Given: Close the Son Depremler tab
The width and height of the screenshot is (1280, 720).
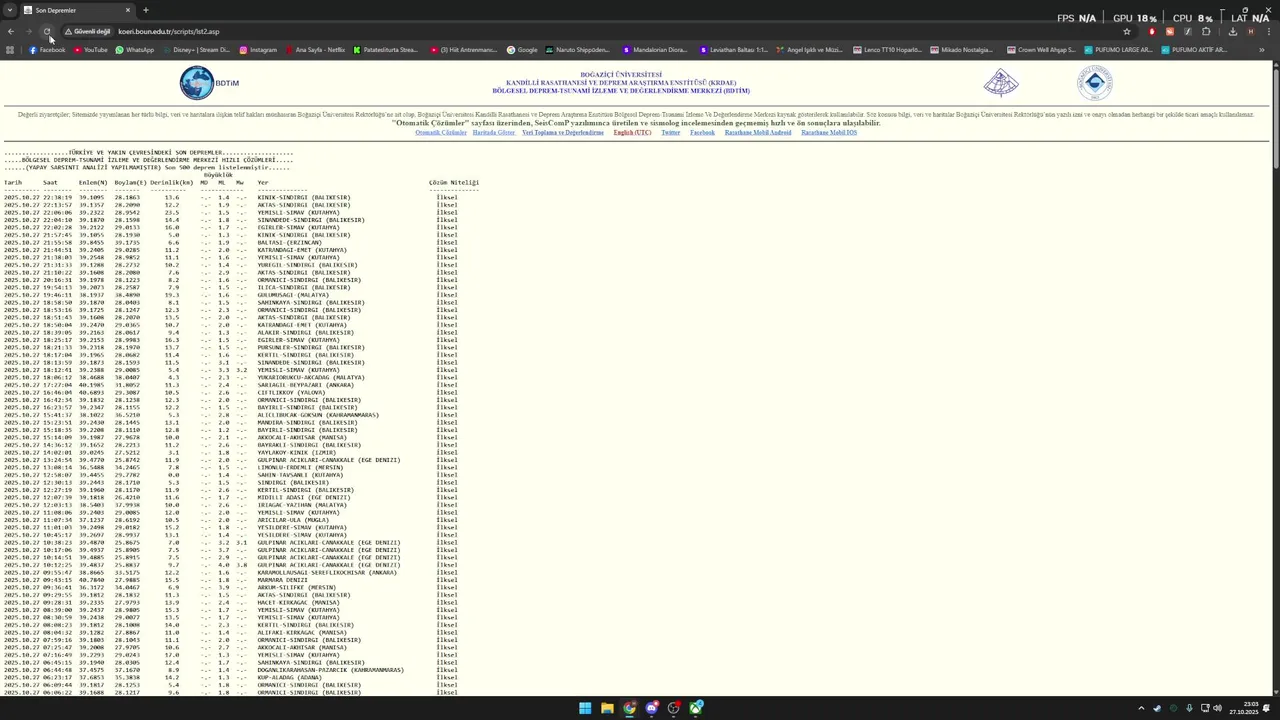Looking at the screenshot, I should tap(128, 10).
